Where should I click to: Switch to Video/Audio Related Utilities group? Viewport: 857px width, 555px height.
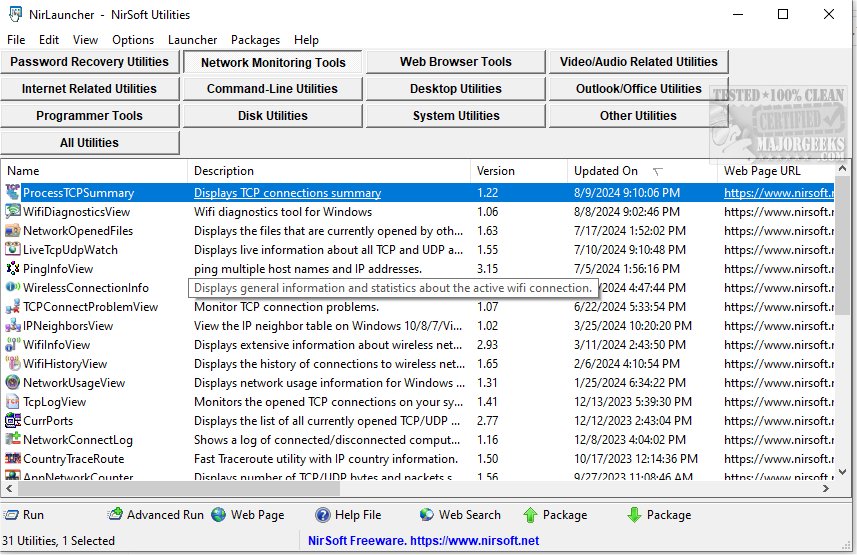tap(638, 62)
